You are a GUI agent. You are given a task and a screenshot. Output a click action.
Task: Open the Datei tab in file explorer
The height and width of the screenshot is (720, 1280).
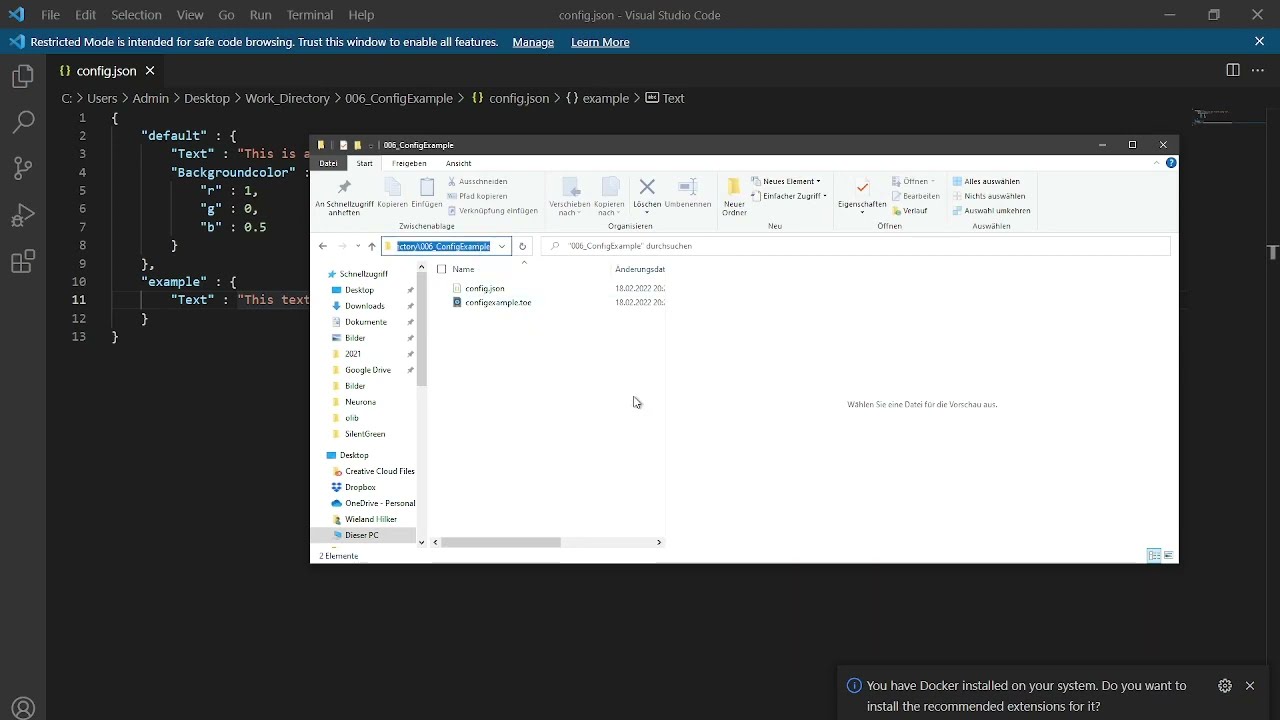tap(328, 163)
